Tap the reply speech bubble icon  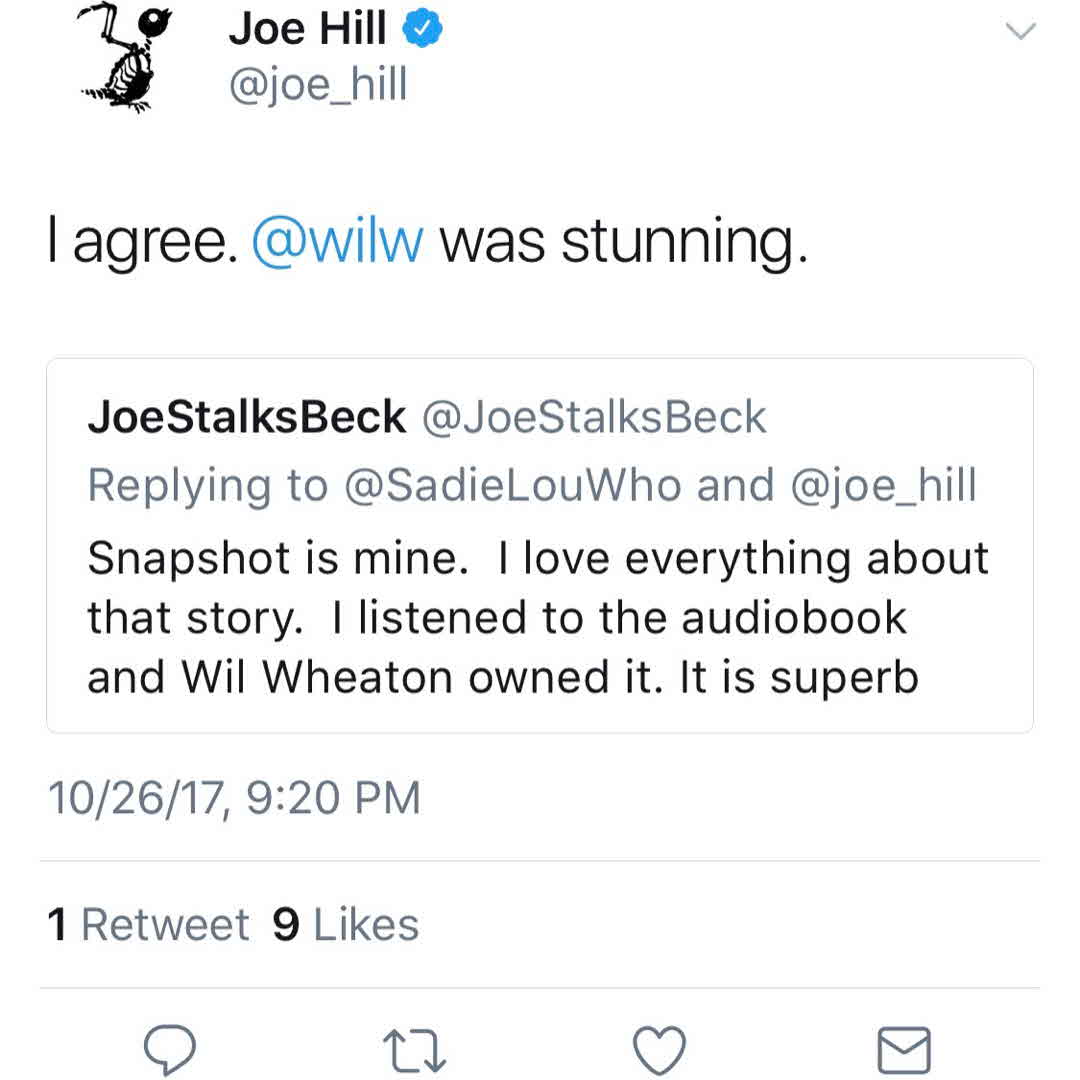170,1050
